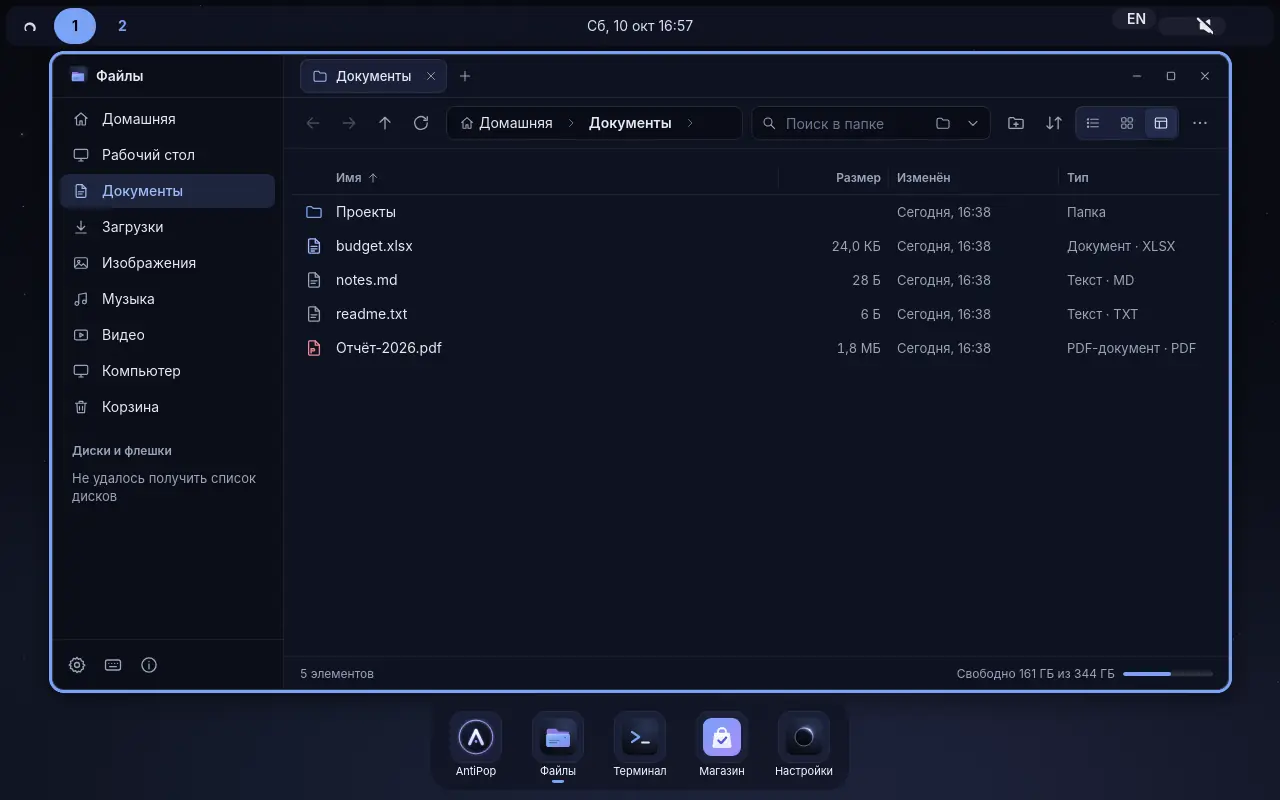Screen dimensions: 1280x800
Task: Show keyboard shortcuts icon in sidebar footer
Action: (113, 665)
